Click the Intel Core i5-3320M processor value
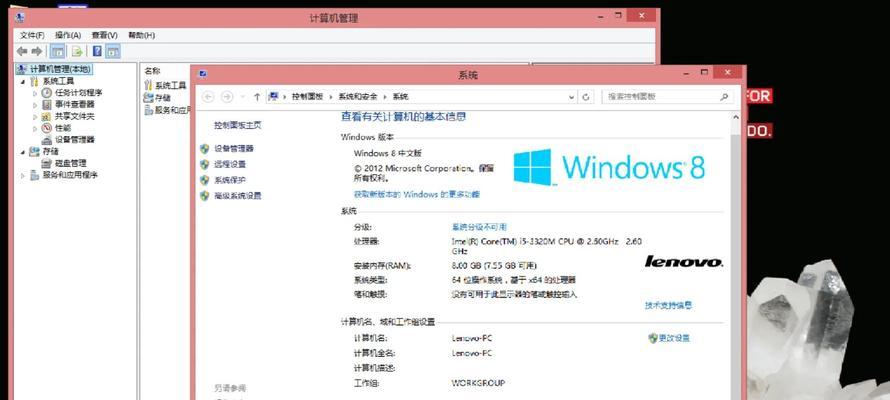The height and width of the screenshot is (400, 890). point(547,246)
